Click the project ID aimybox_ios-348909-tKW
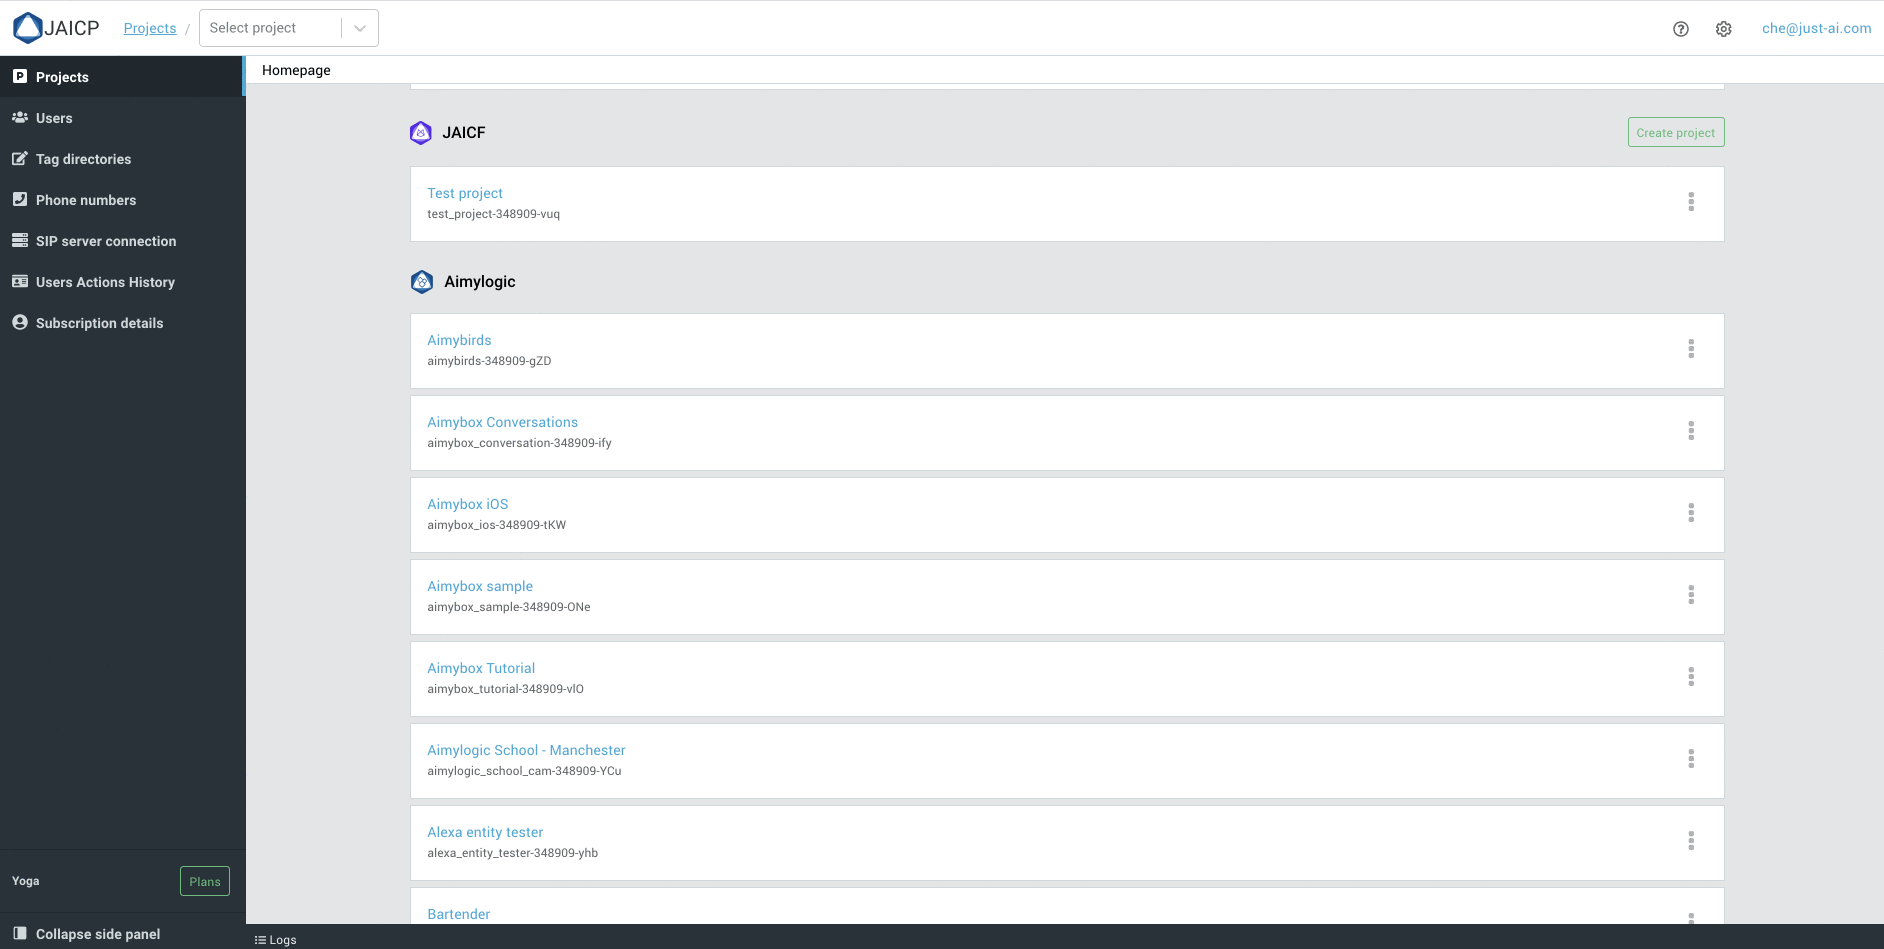The width and height of the screenshot is (1884, 949). point(496,525)
